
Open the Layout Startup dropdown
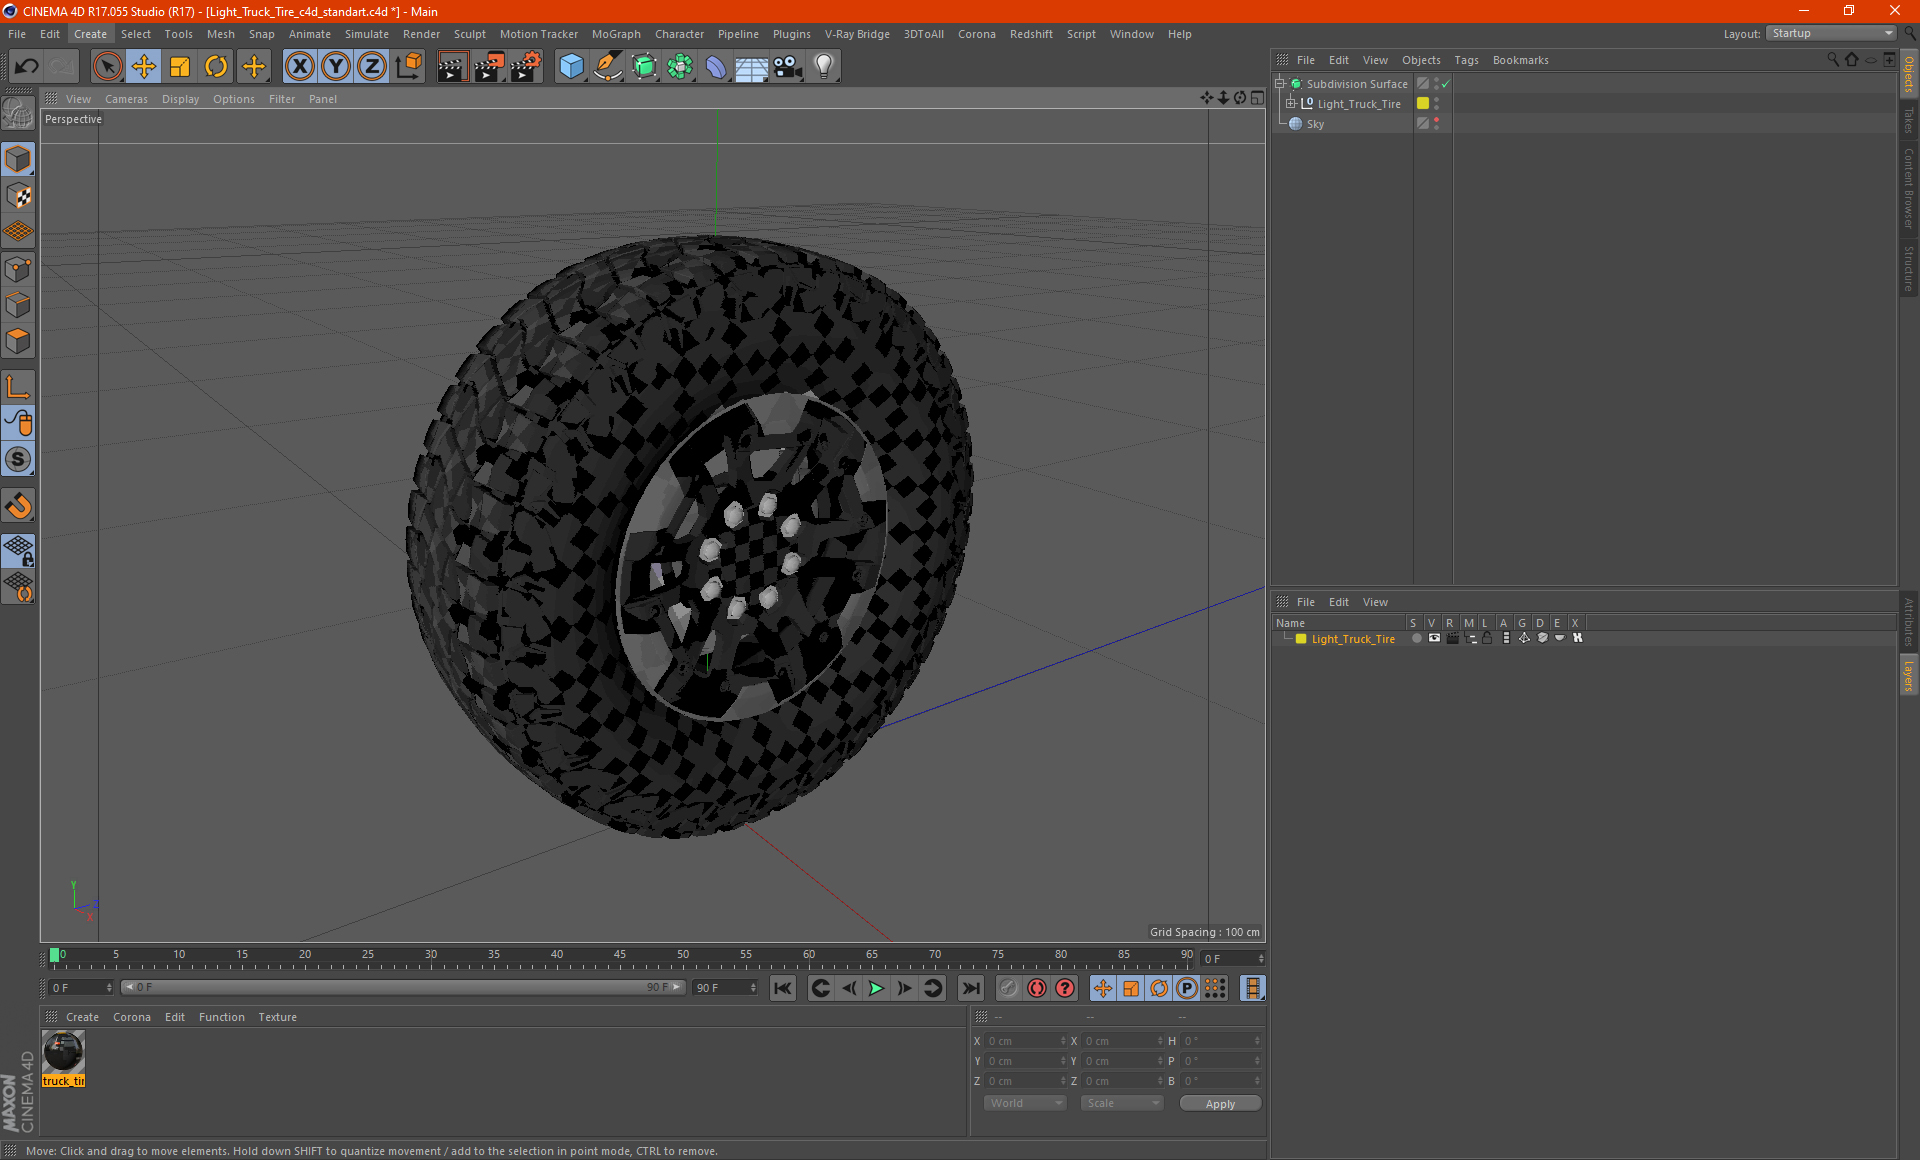click(1832, 33)
